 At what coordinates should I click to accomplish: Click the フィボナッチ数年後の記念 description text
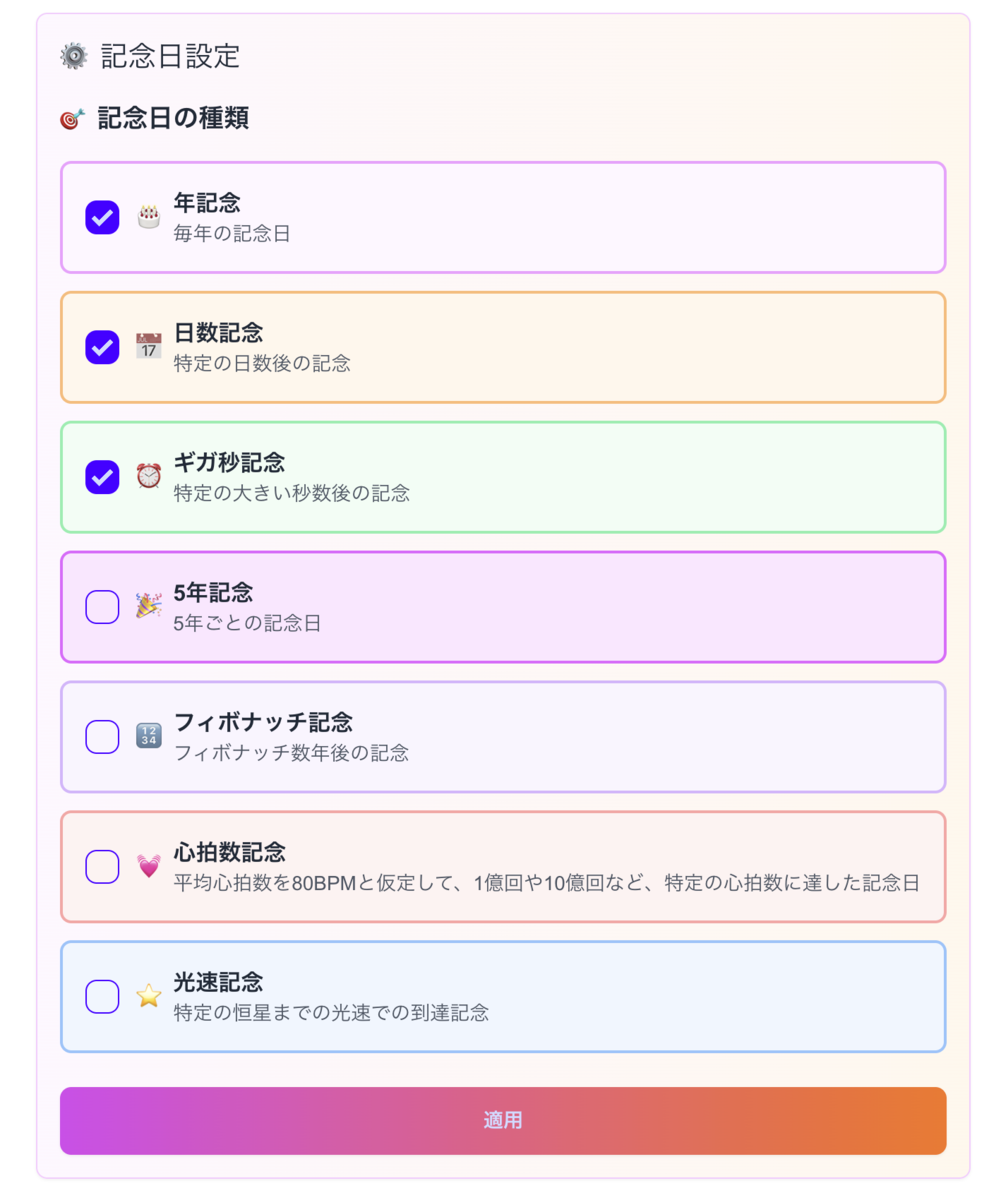[x=291, y=753]
